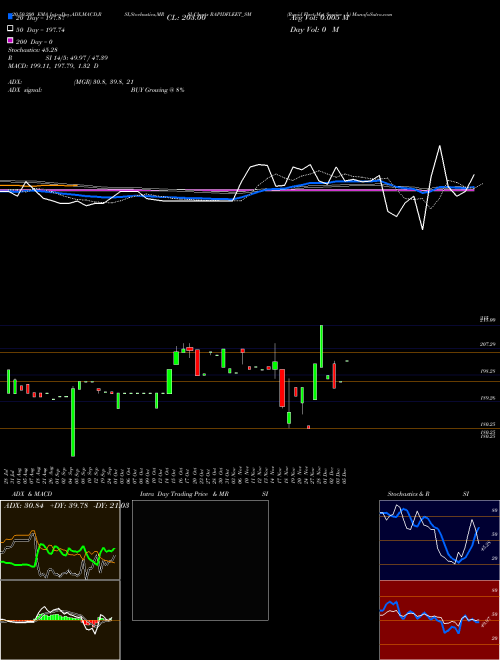Viewport: 500px width, 660px height.
Task: Click the 'Intra Day Trading Price & MR' title
Action: (184, 494)
